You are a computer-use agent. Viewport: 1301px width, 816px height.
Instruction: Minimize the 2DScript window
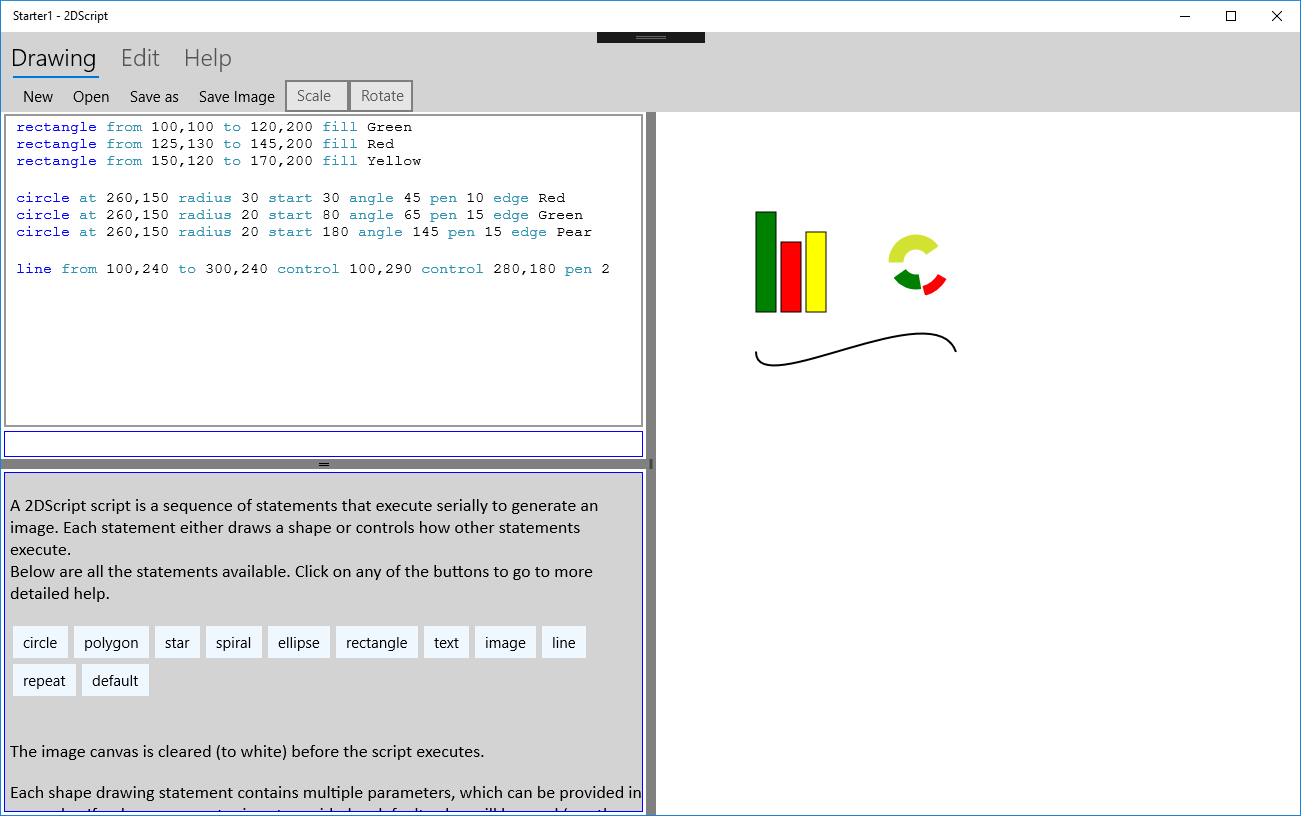(x=1185, y=16)
